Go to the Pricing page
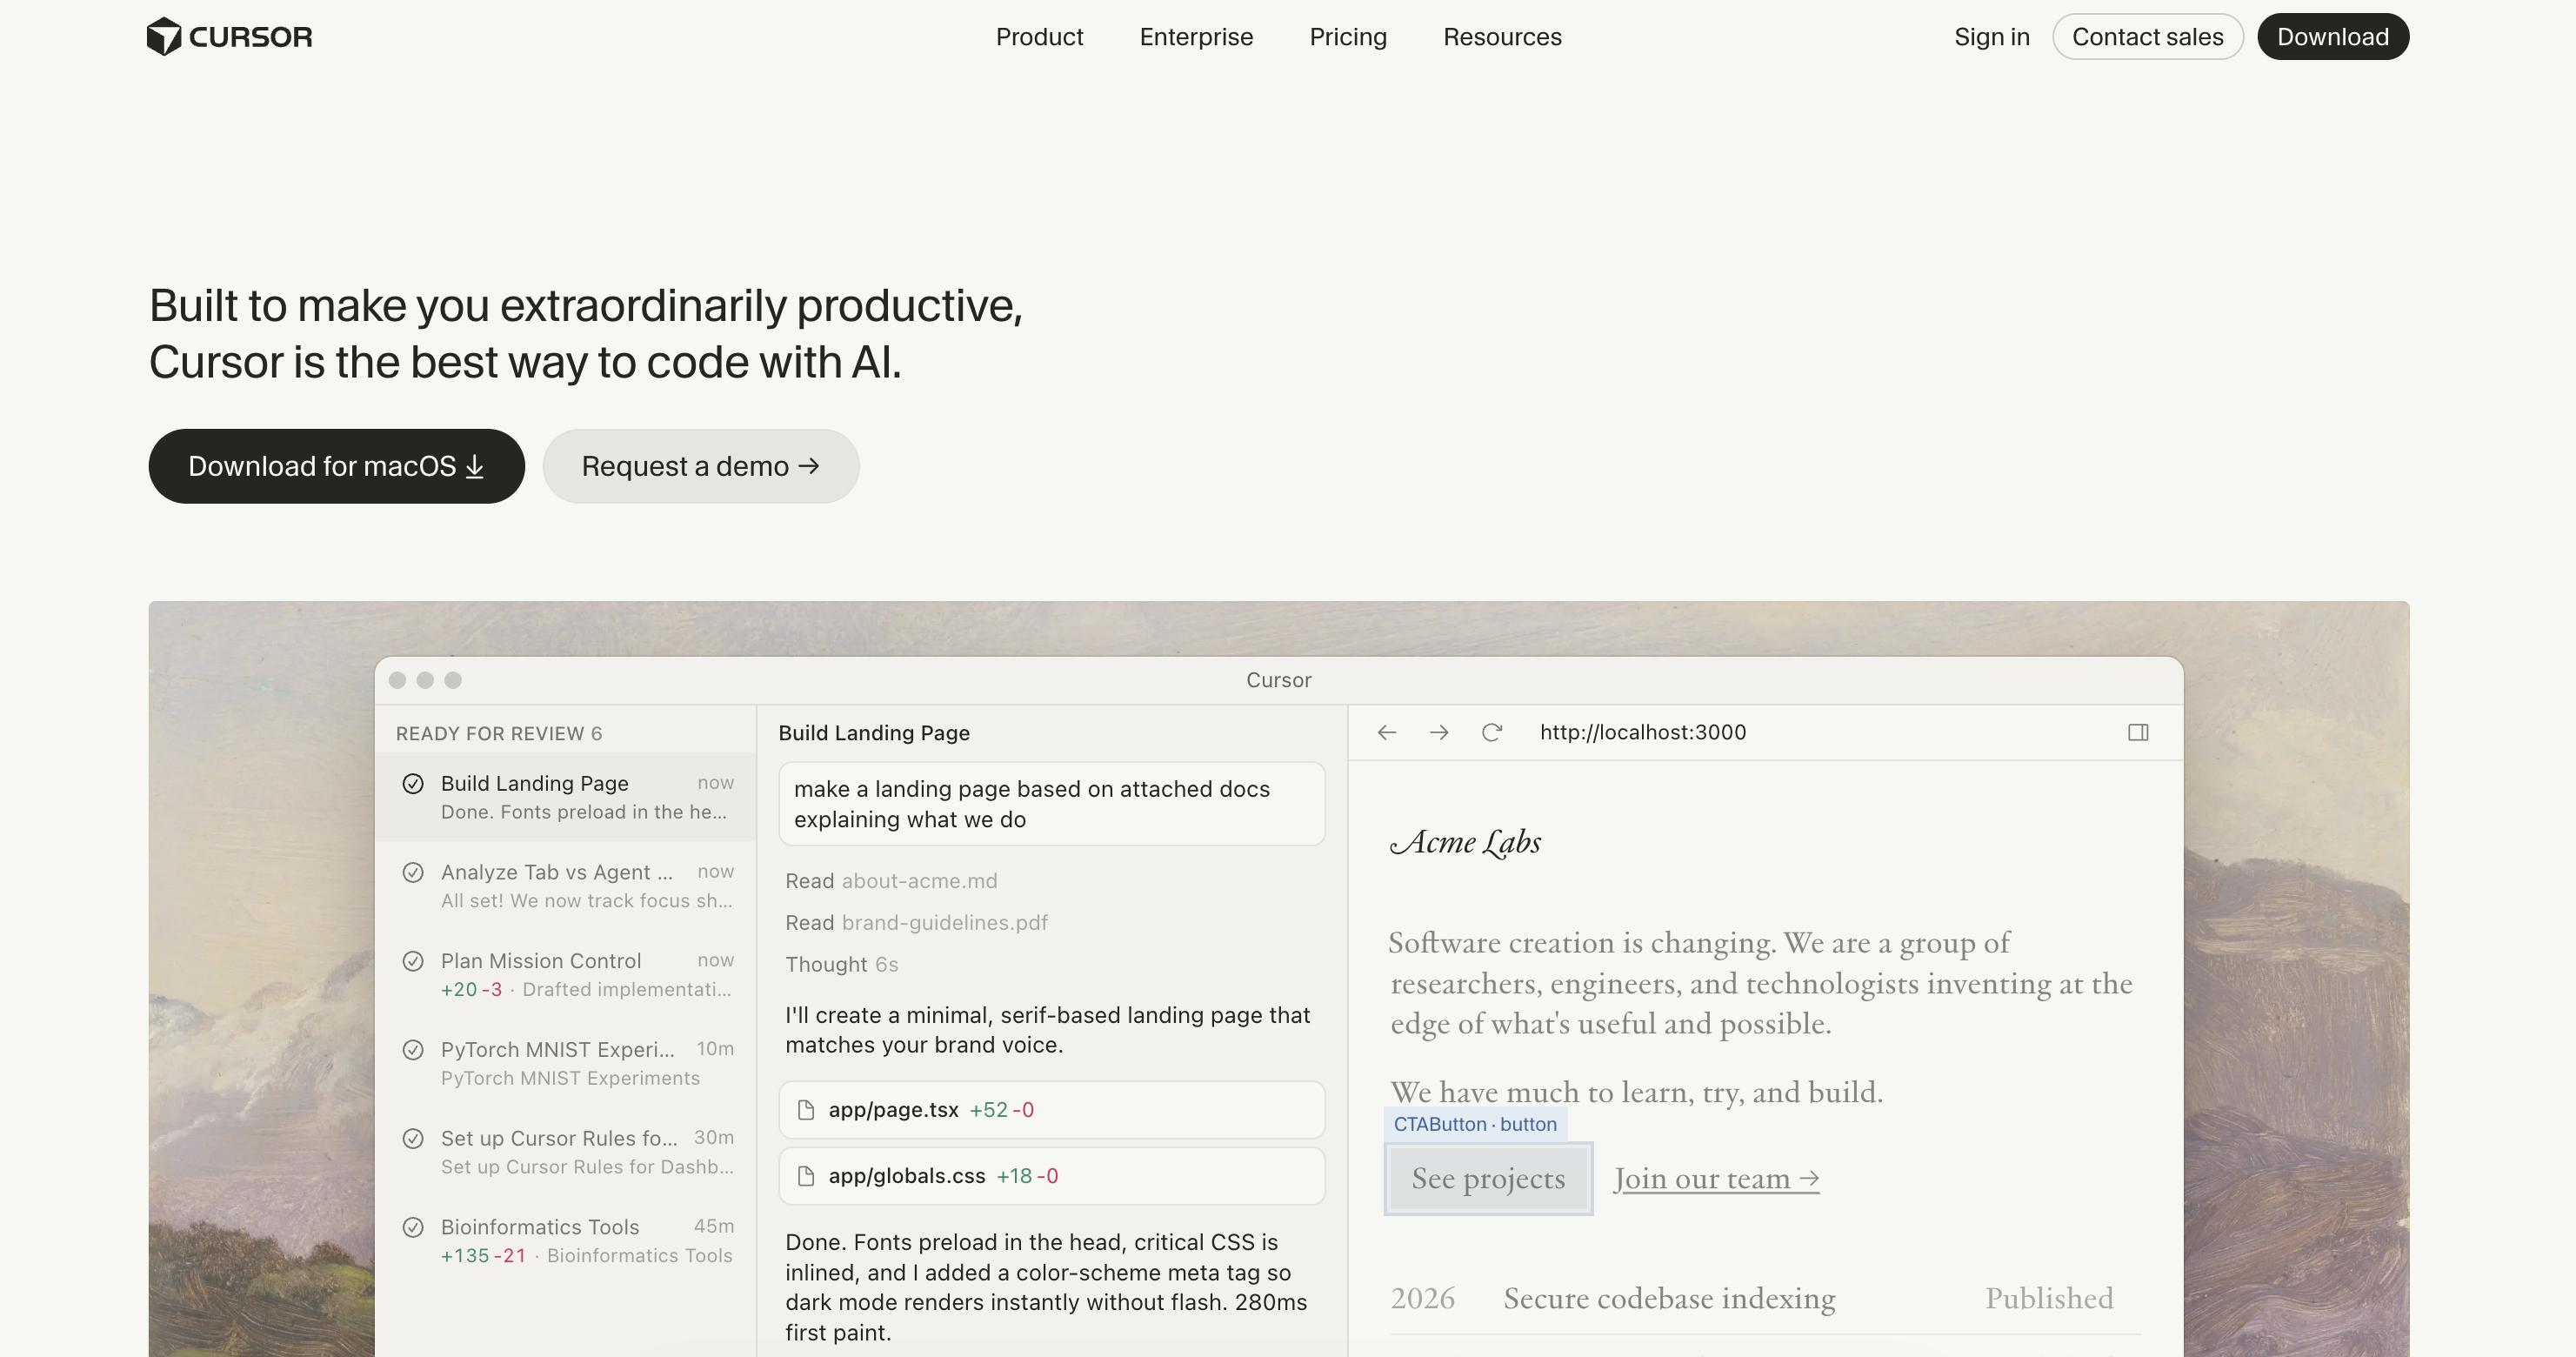Image resolution: width=2576 pixels, height=1357 pixels. (x=1347, y=37)
